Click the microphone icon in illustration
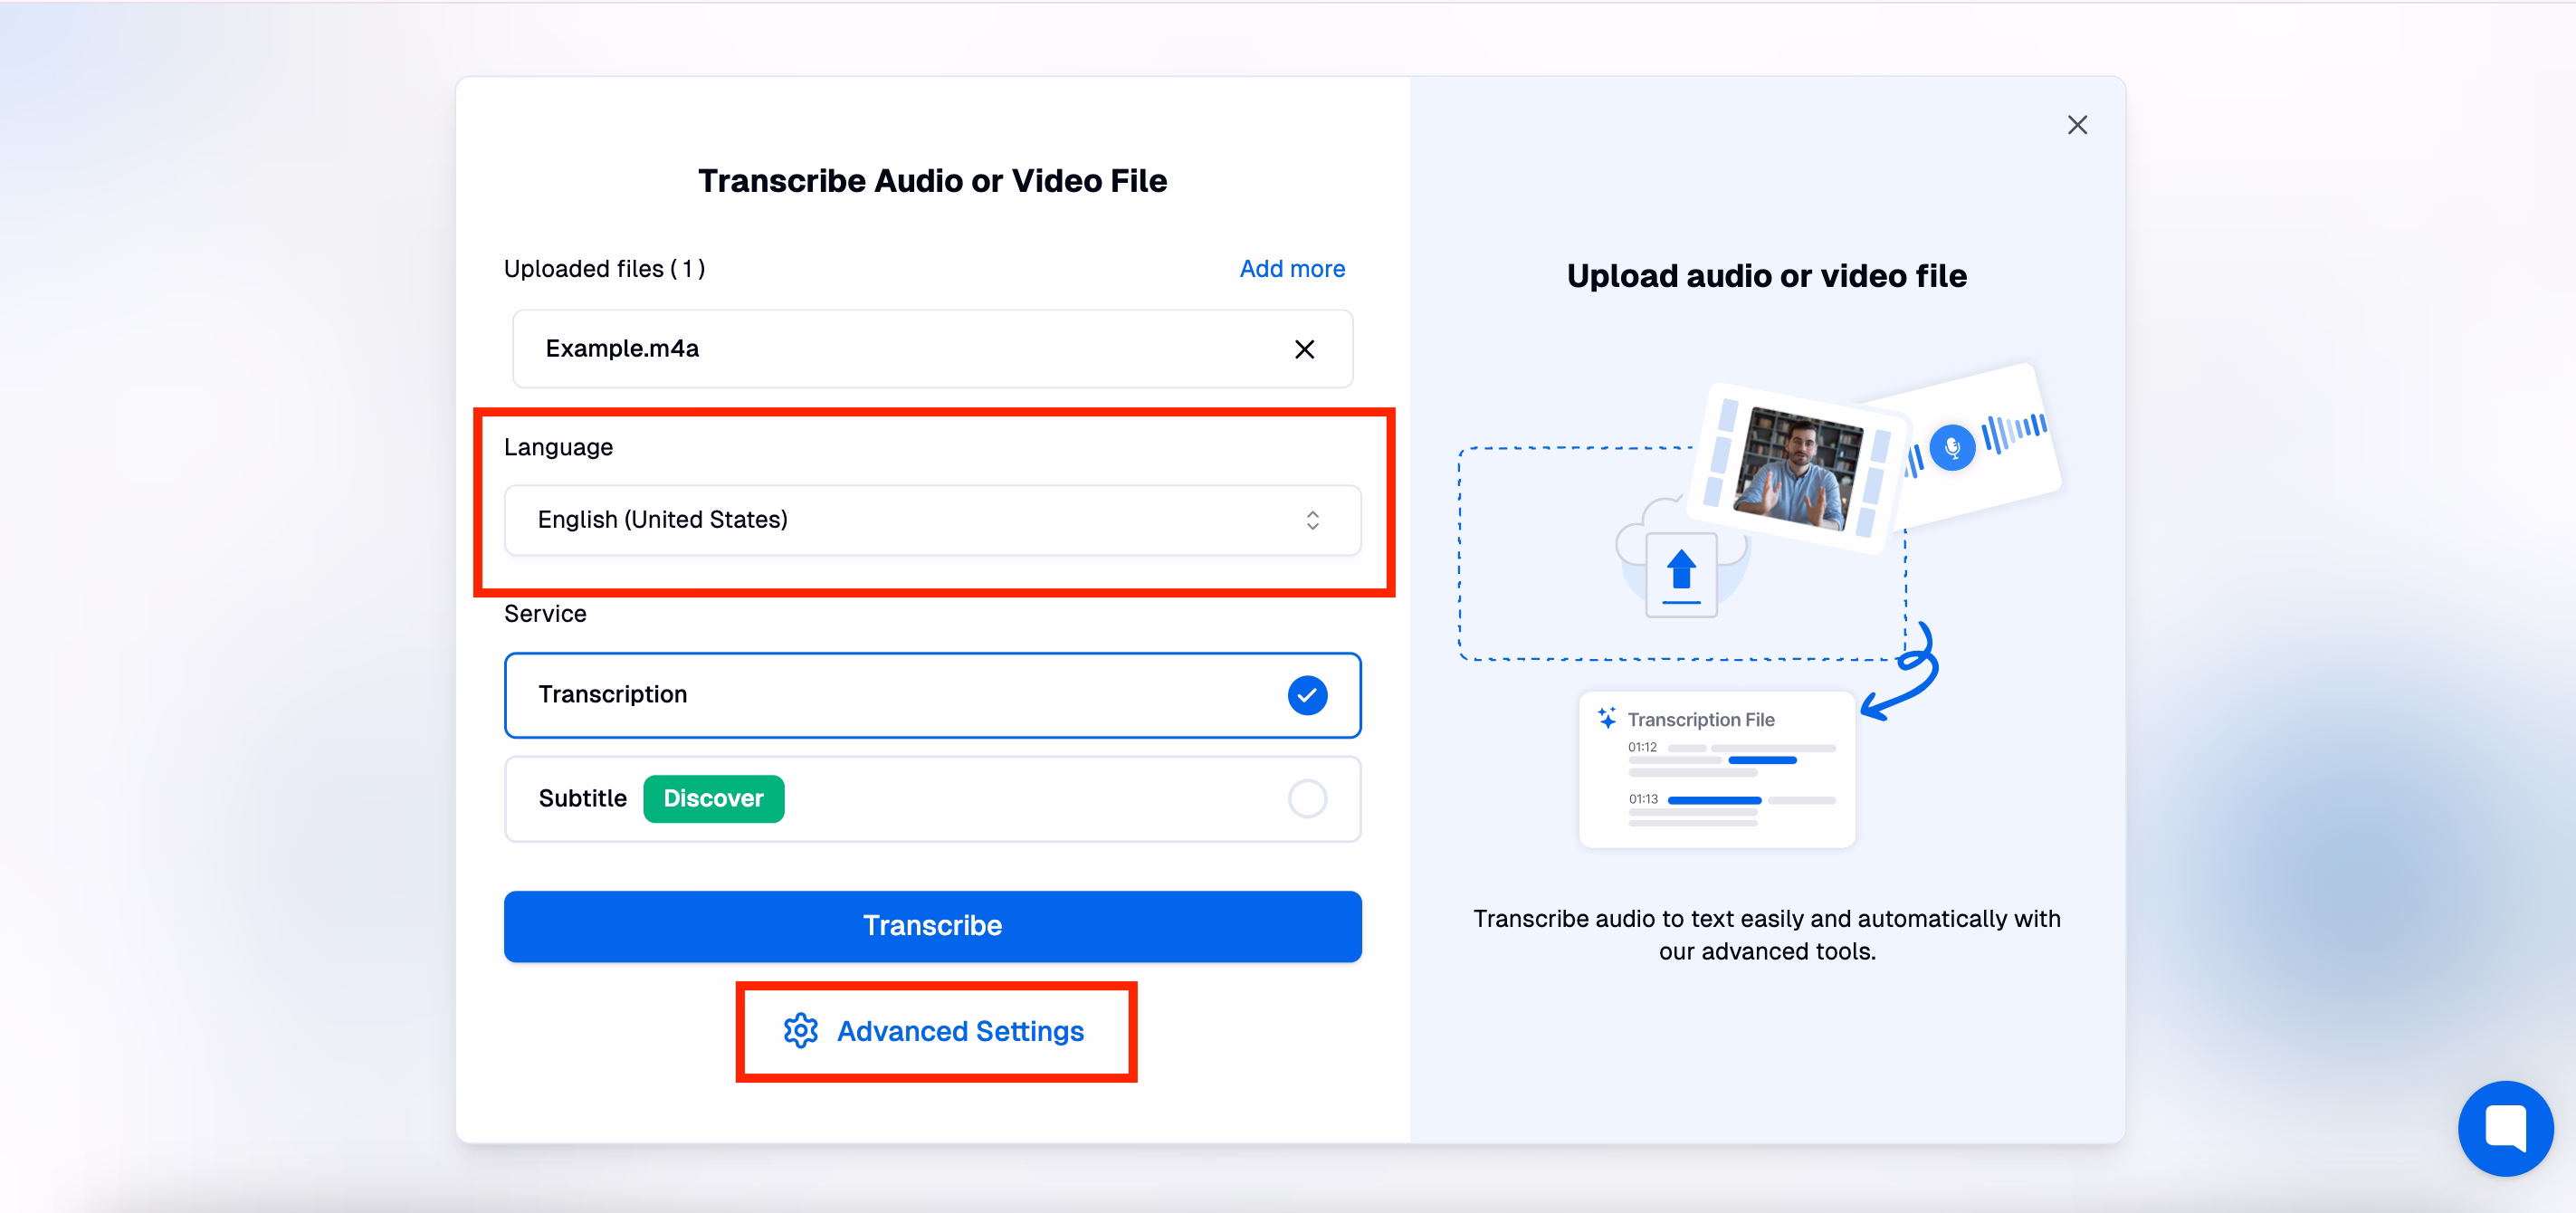The image size is (2576, 1213). pos(1951,447)
